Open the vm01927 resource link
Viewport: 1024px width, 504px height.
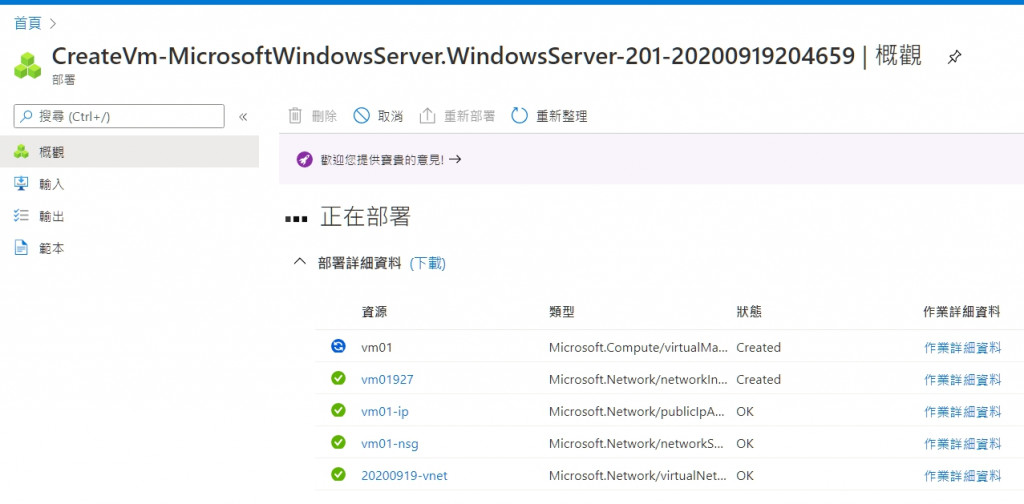387,379
